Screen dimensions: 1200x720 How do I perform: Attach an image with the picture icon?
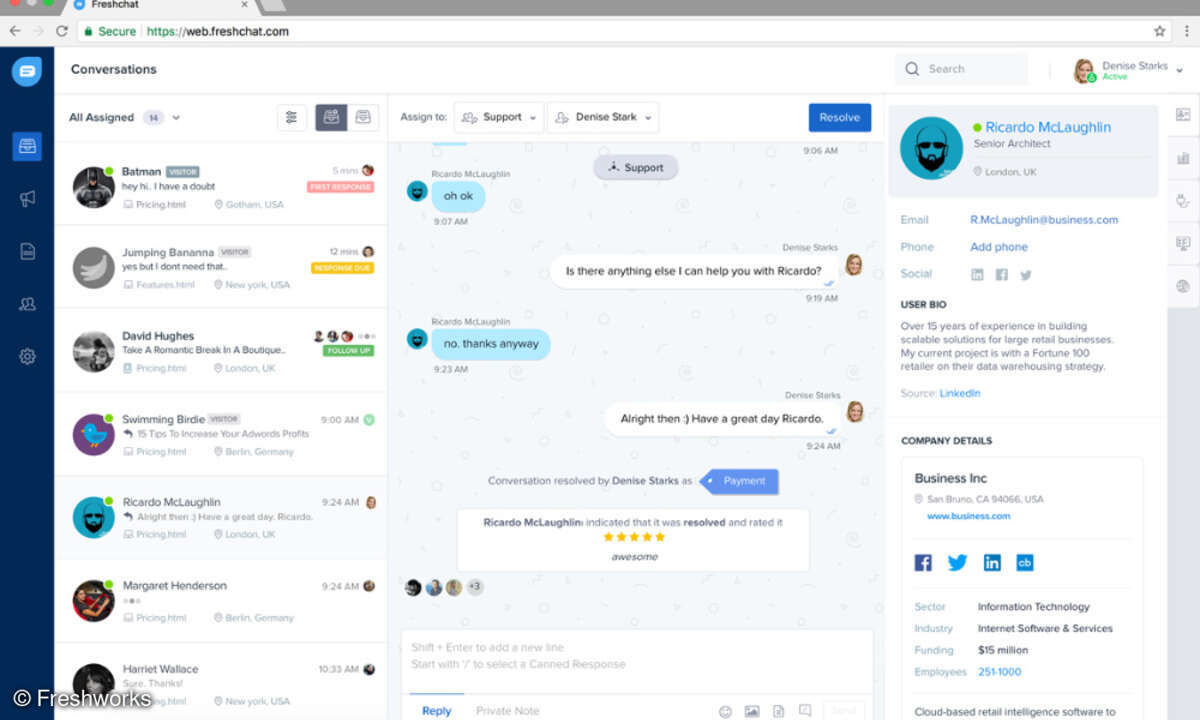tap(752, 711)
